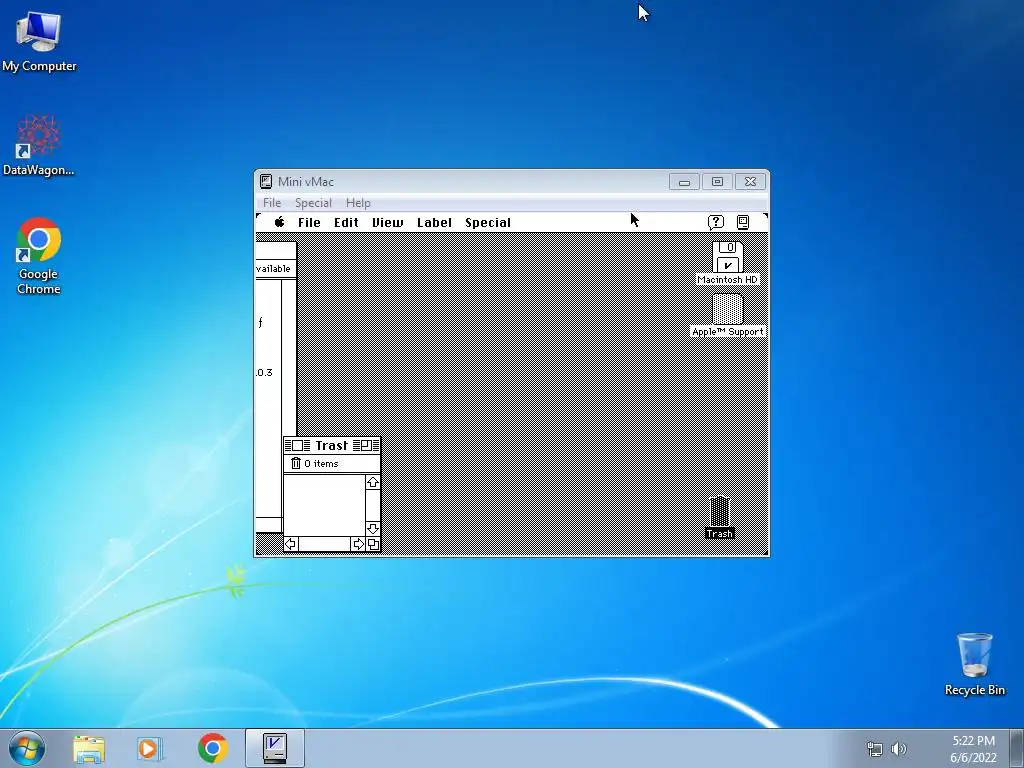Click the down scroll arrow in Trash window

373,528
